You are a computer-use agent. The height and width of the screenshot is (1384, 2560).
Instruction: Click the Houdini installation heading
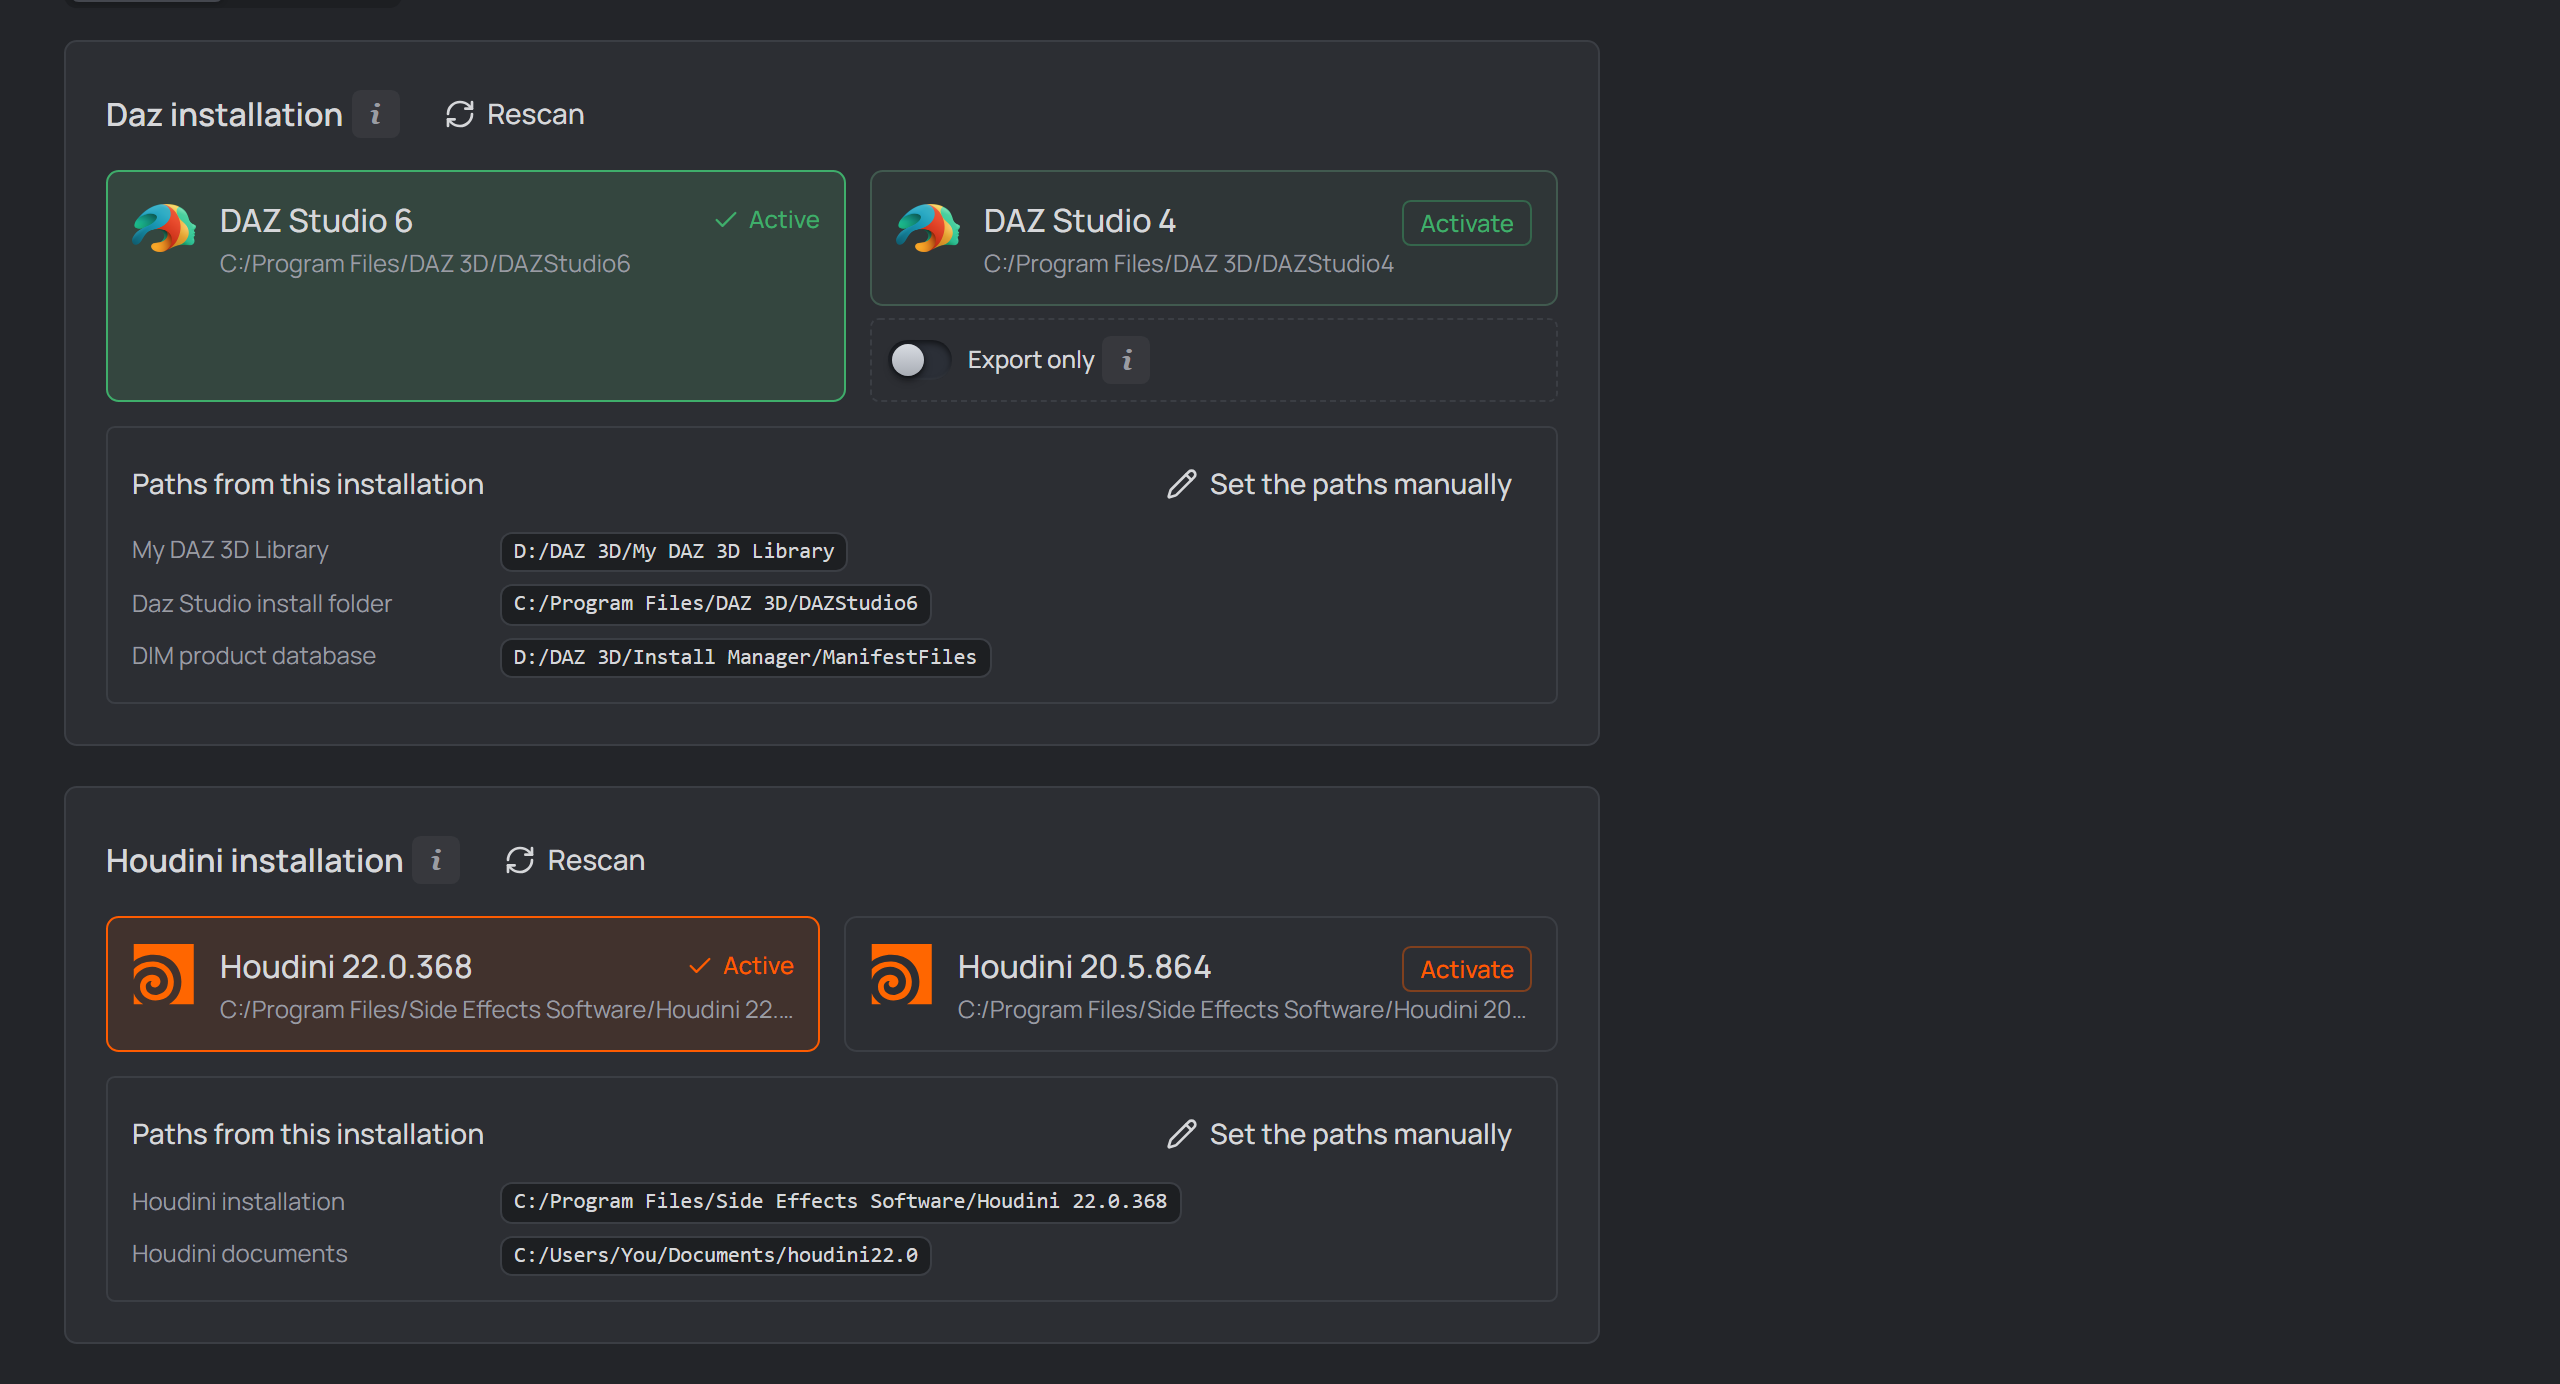[x=254, y=861]
